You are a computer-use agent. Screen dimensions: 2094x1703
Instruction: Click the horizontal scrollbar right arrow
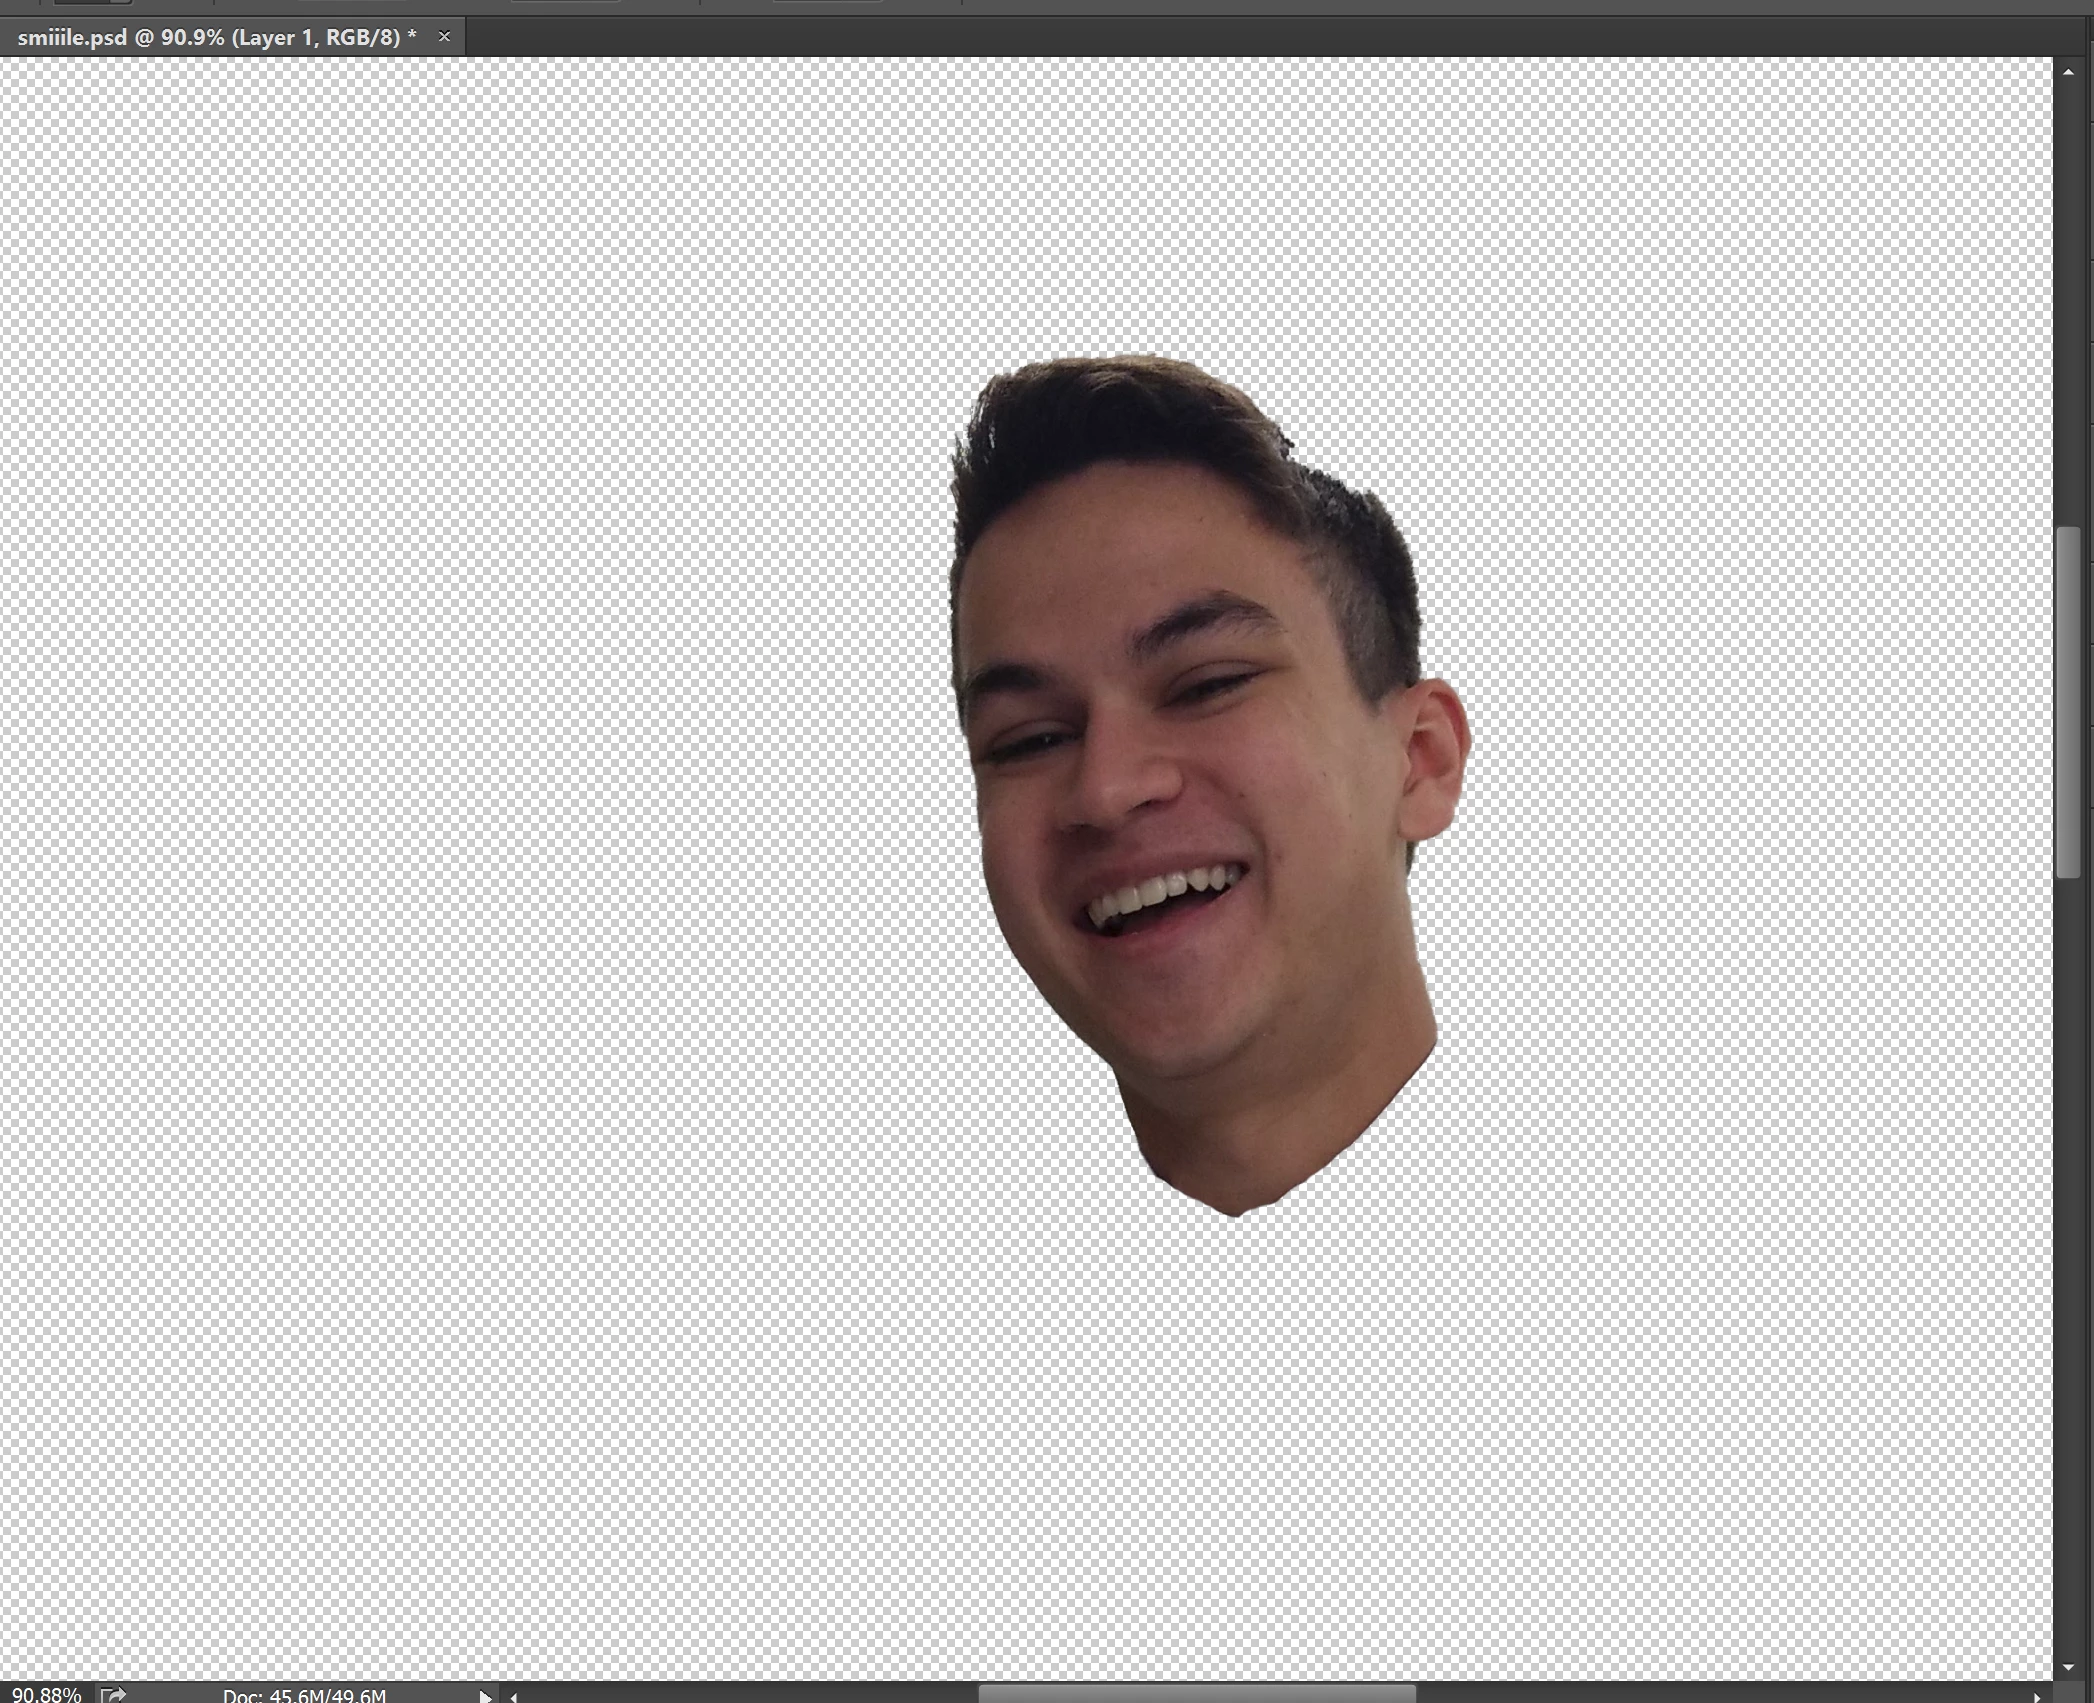click(x=2036, y=1696)
